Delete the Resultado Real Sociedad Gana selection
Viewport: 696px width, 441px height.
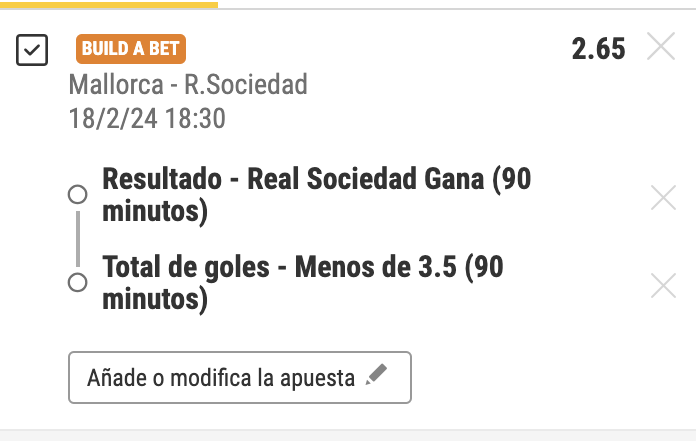pyautogui.click(x=663, y=197)
